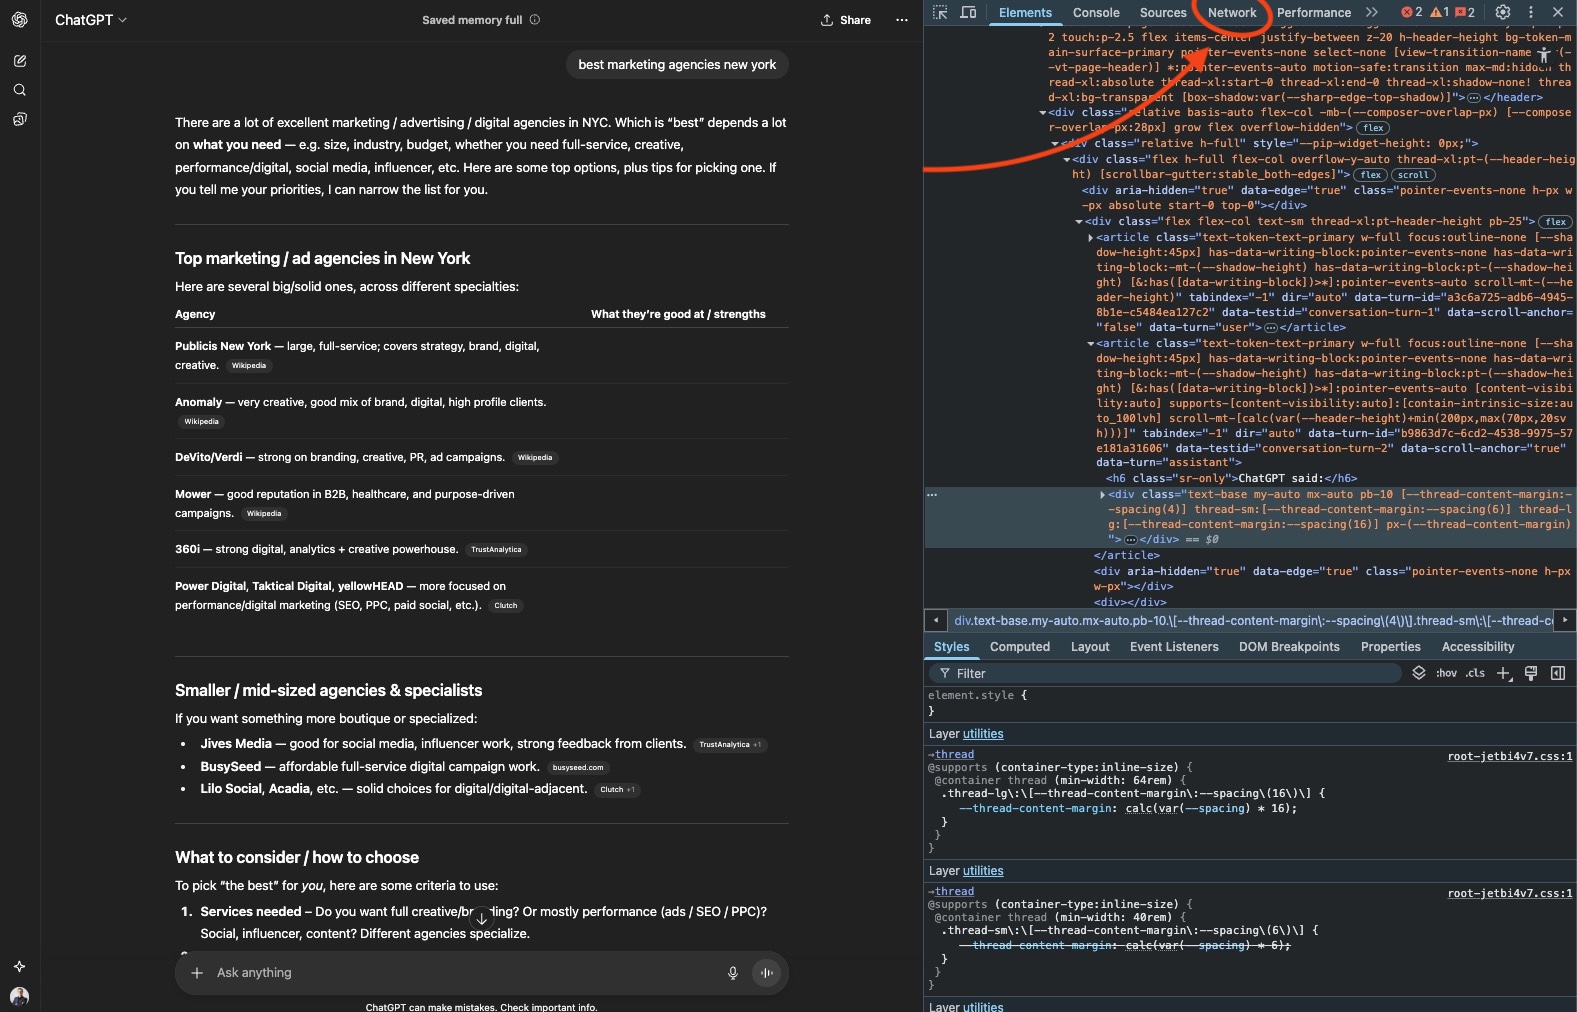The height and width of the screenshot is (1012, 1577).
Task: Collapse the overflow-y-auto div node arrow
Action: tap(1067, 159)
